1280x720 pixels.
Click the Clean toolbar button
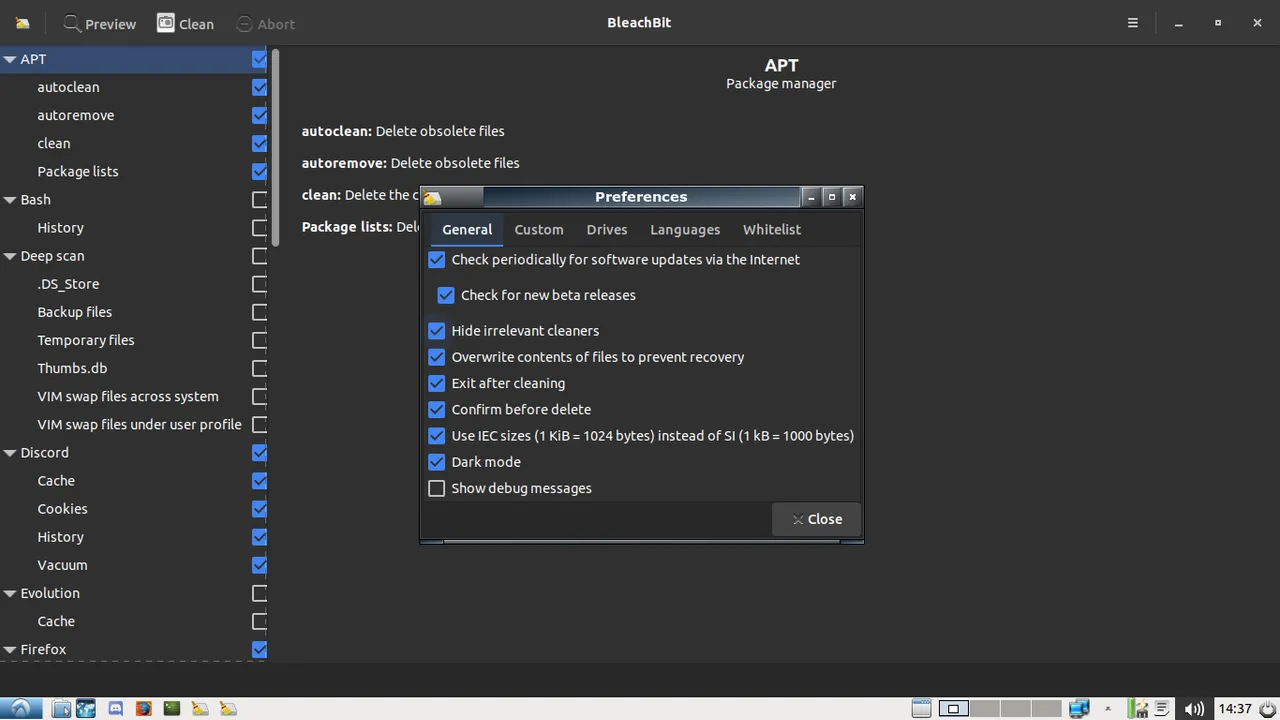[186, 23]
